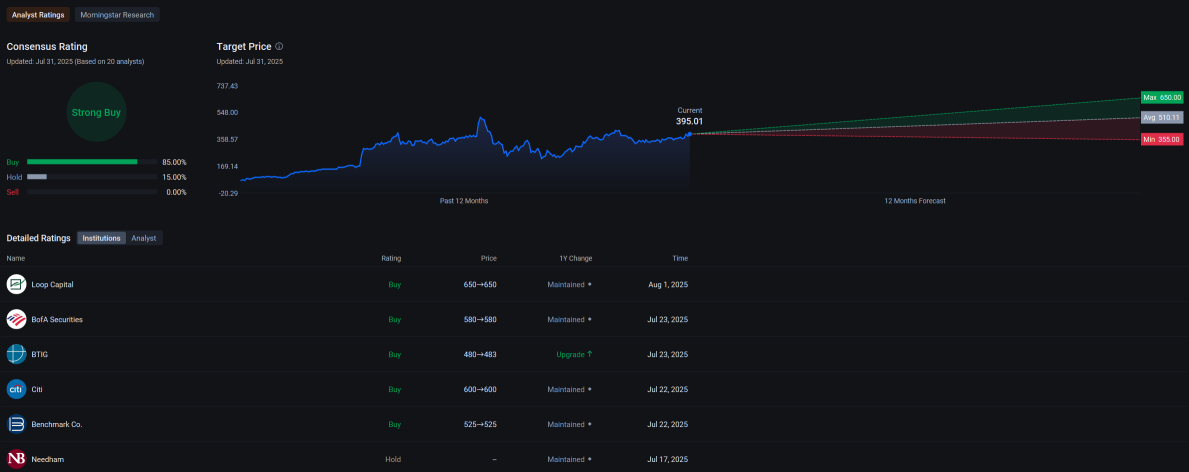Click the Time column header
This screenshot has height=472, width=1189.
click(680, 259)
